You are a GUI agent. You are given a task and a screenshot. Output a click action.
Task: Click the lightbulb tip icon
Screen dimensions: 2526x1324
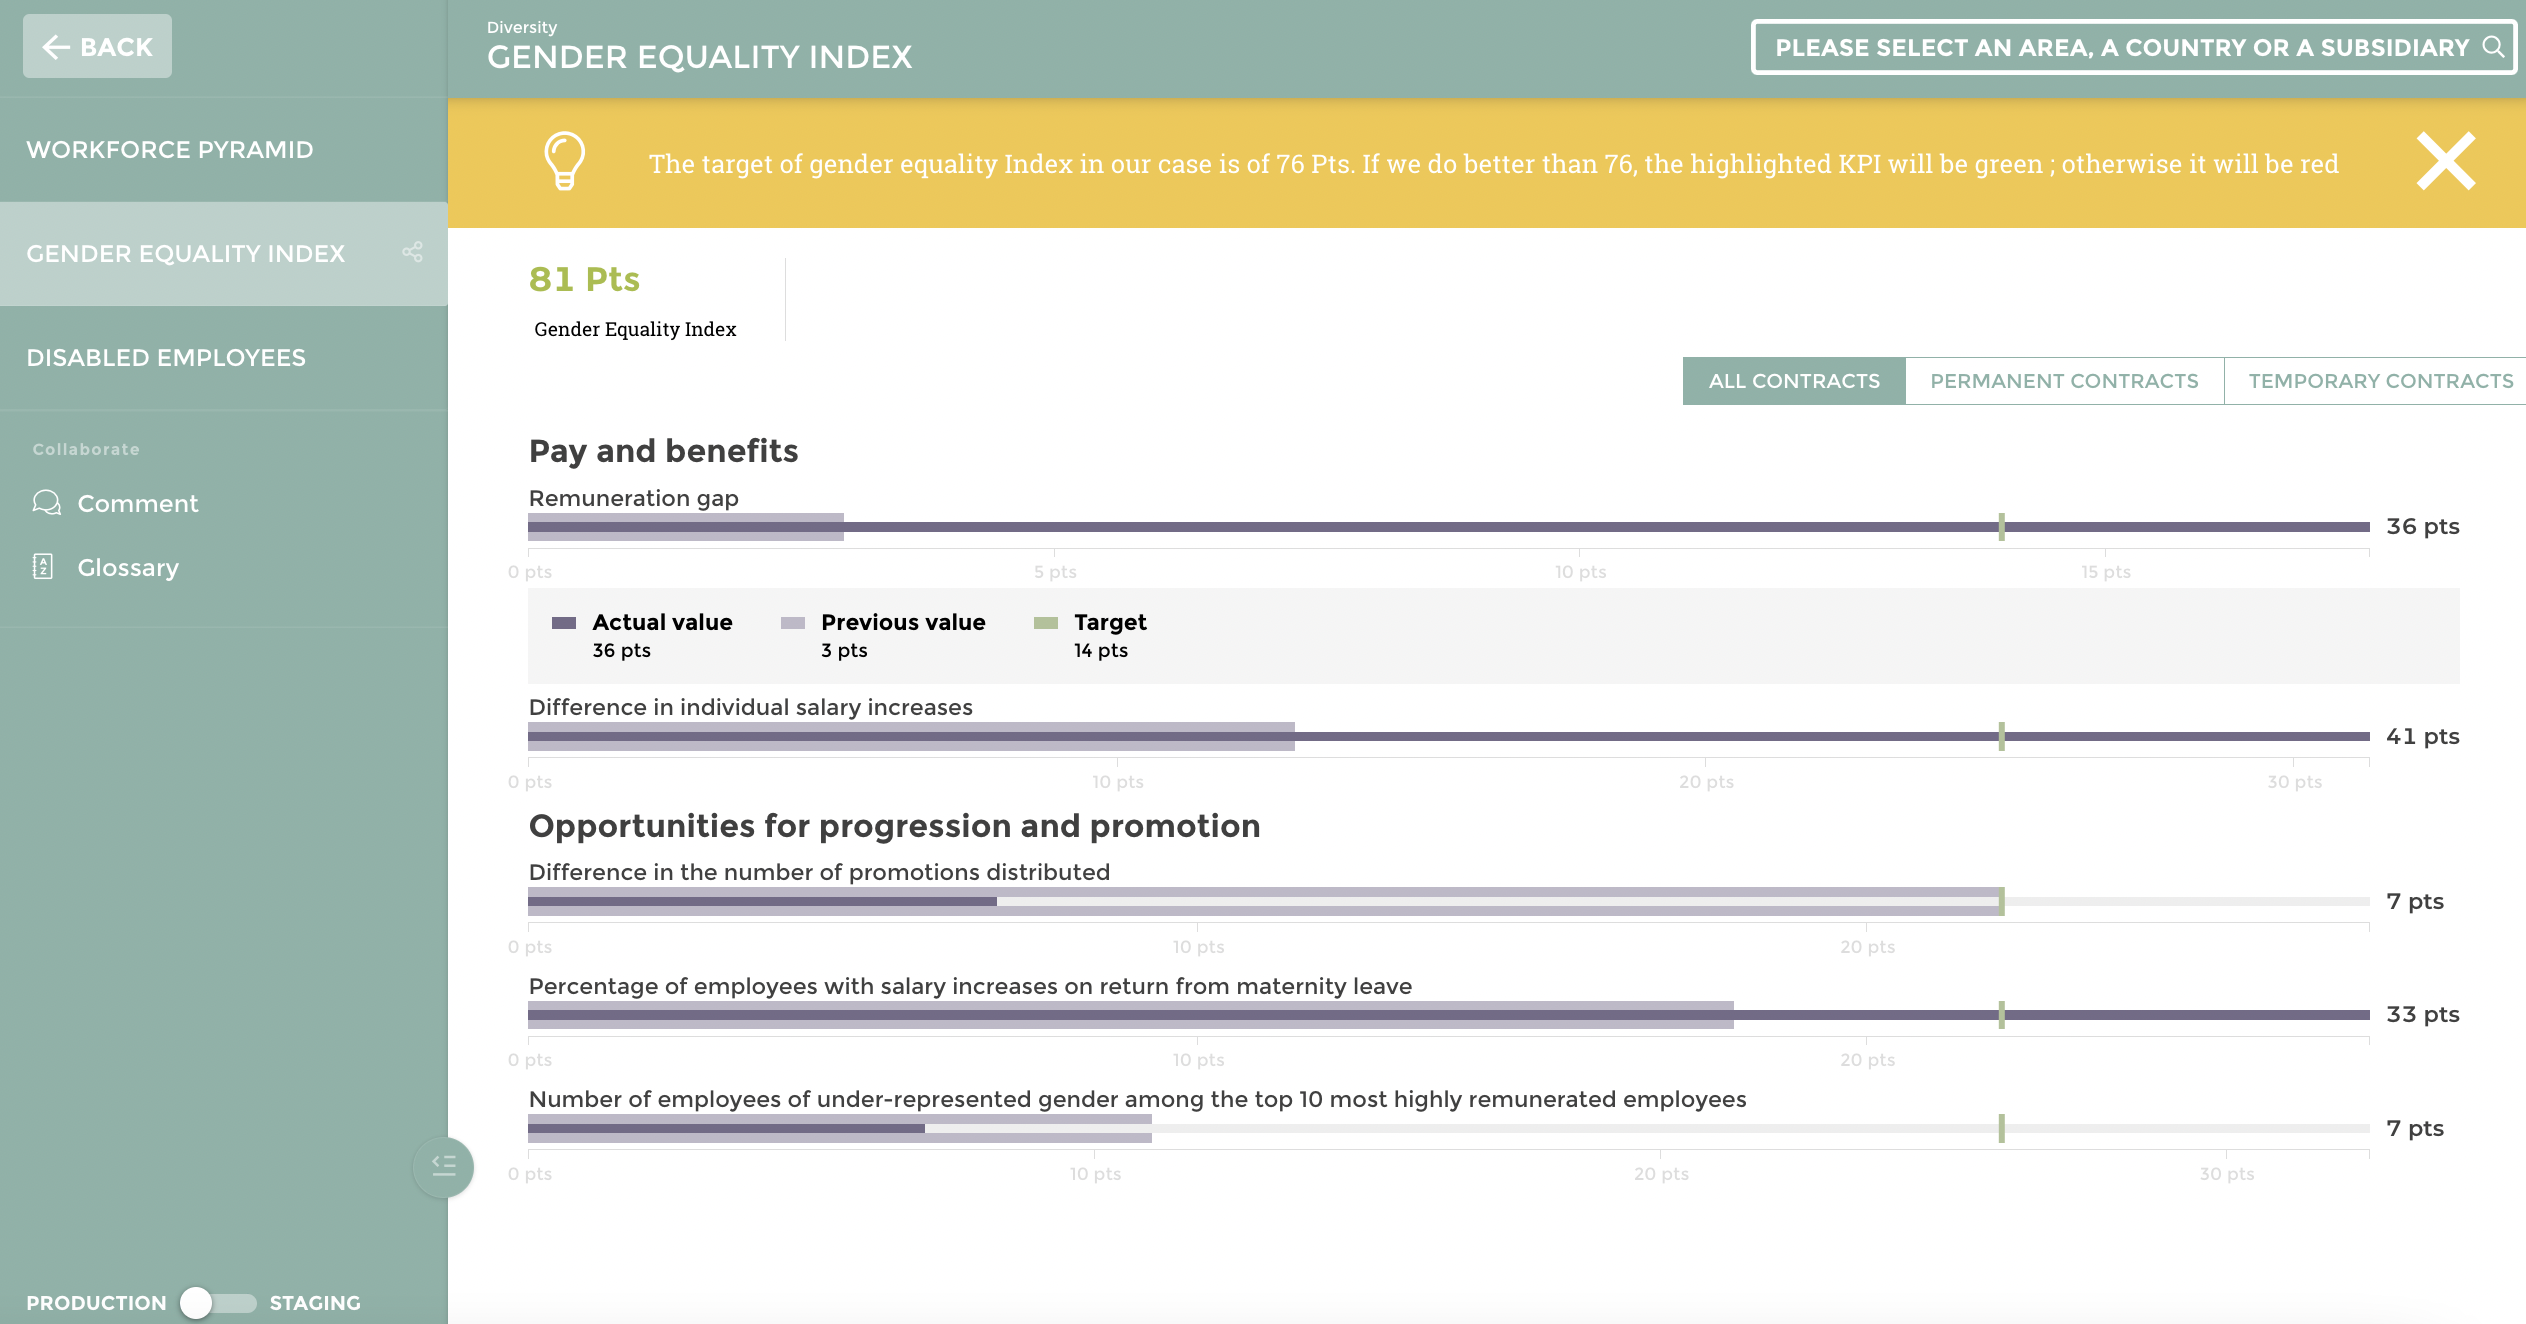[564, 161]
